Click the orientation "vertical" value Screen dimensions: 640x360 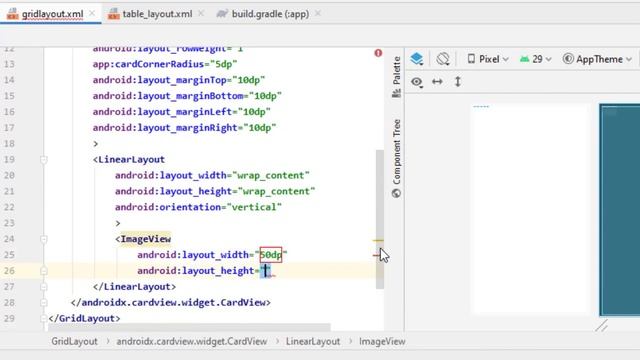click(254, 207)
